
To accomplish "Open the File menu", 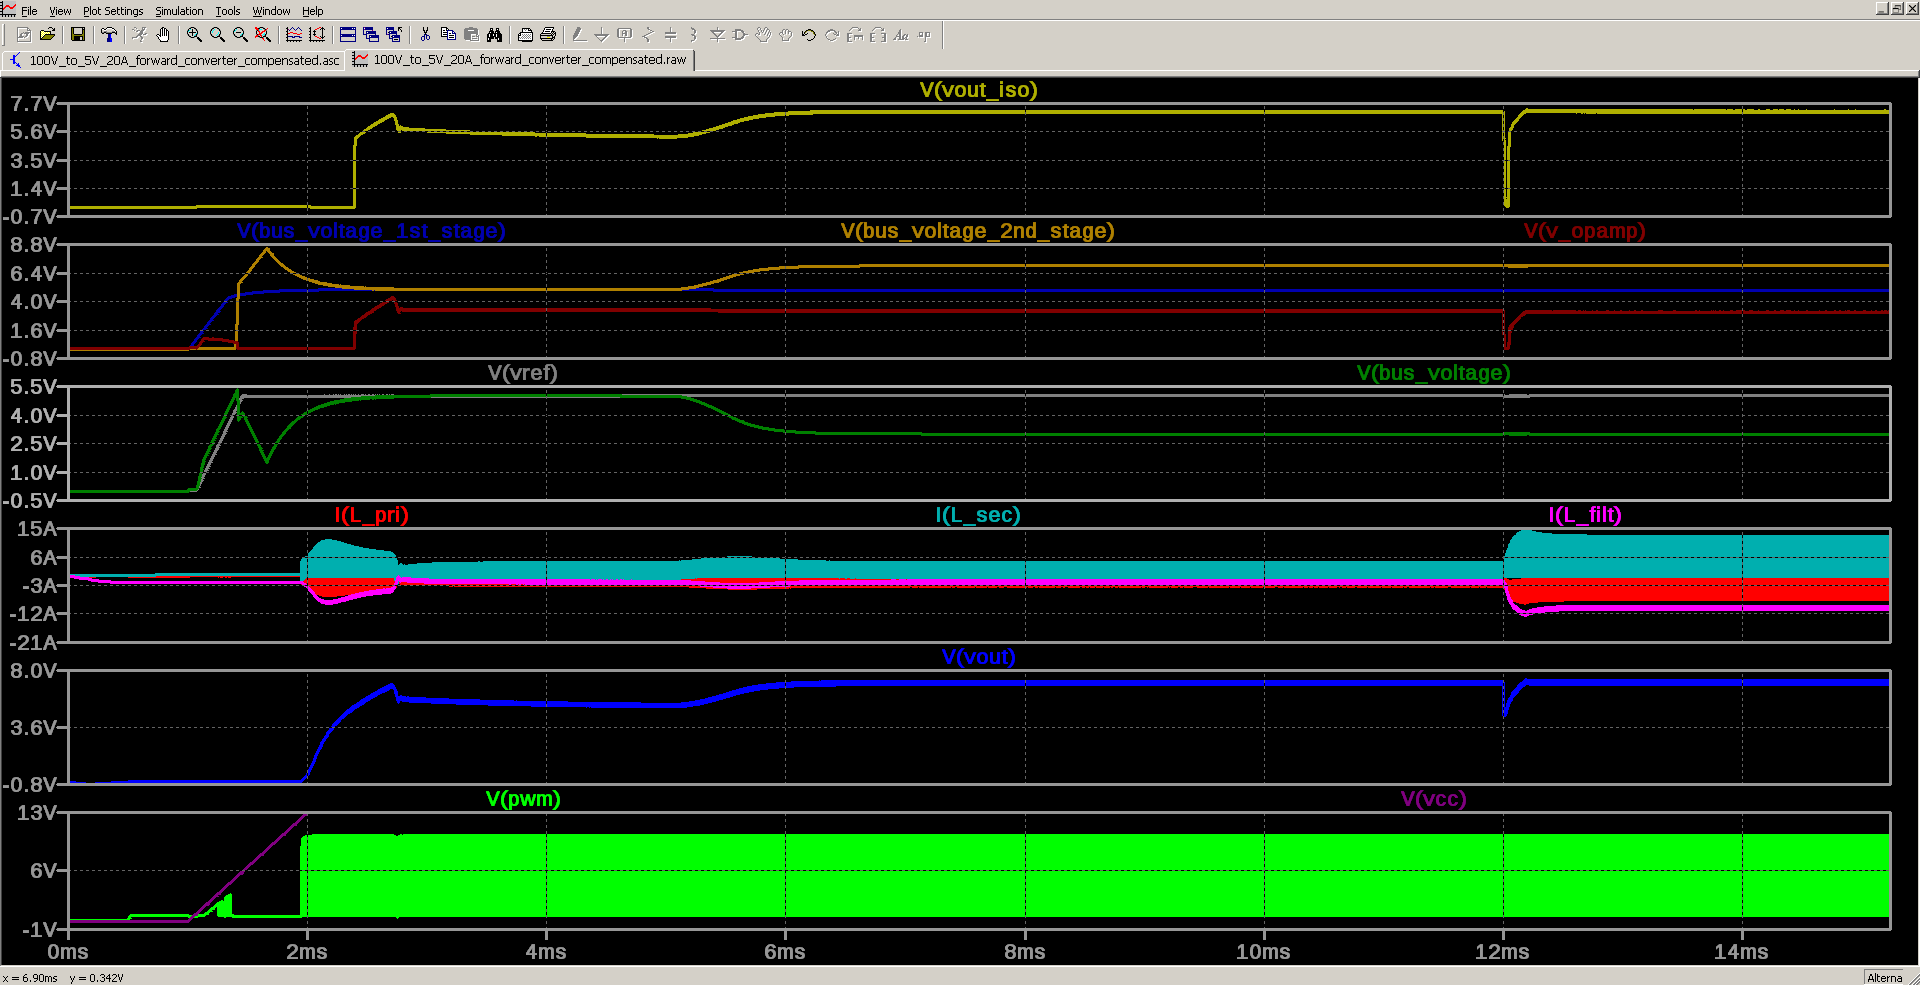I will click(29, 11).
